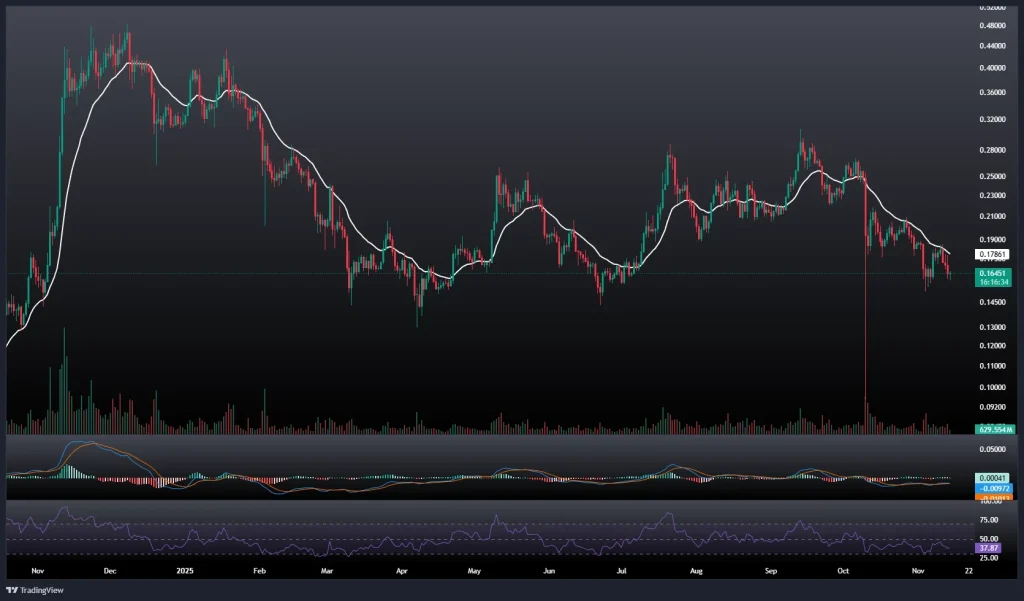The height and width of the screenshot is (601, 1024).
Task: Click the TradingView logo
Action: pos(36,589)
